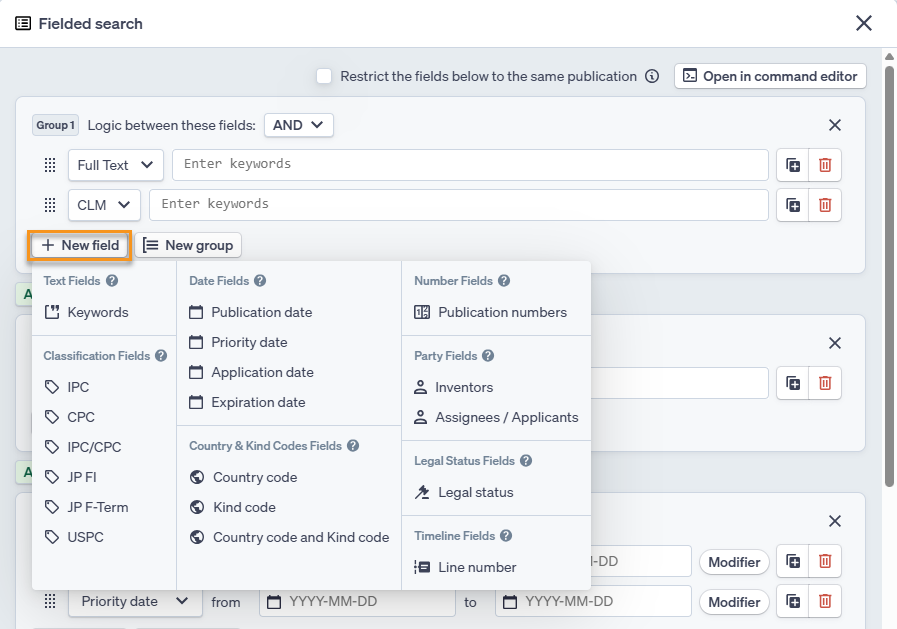Open the CLM field type dropdown
Screen dimensions: 897x629
tap(104, 205)
